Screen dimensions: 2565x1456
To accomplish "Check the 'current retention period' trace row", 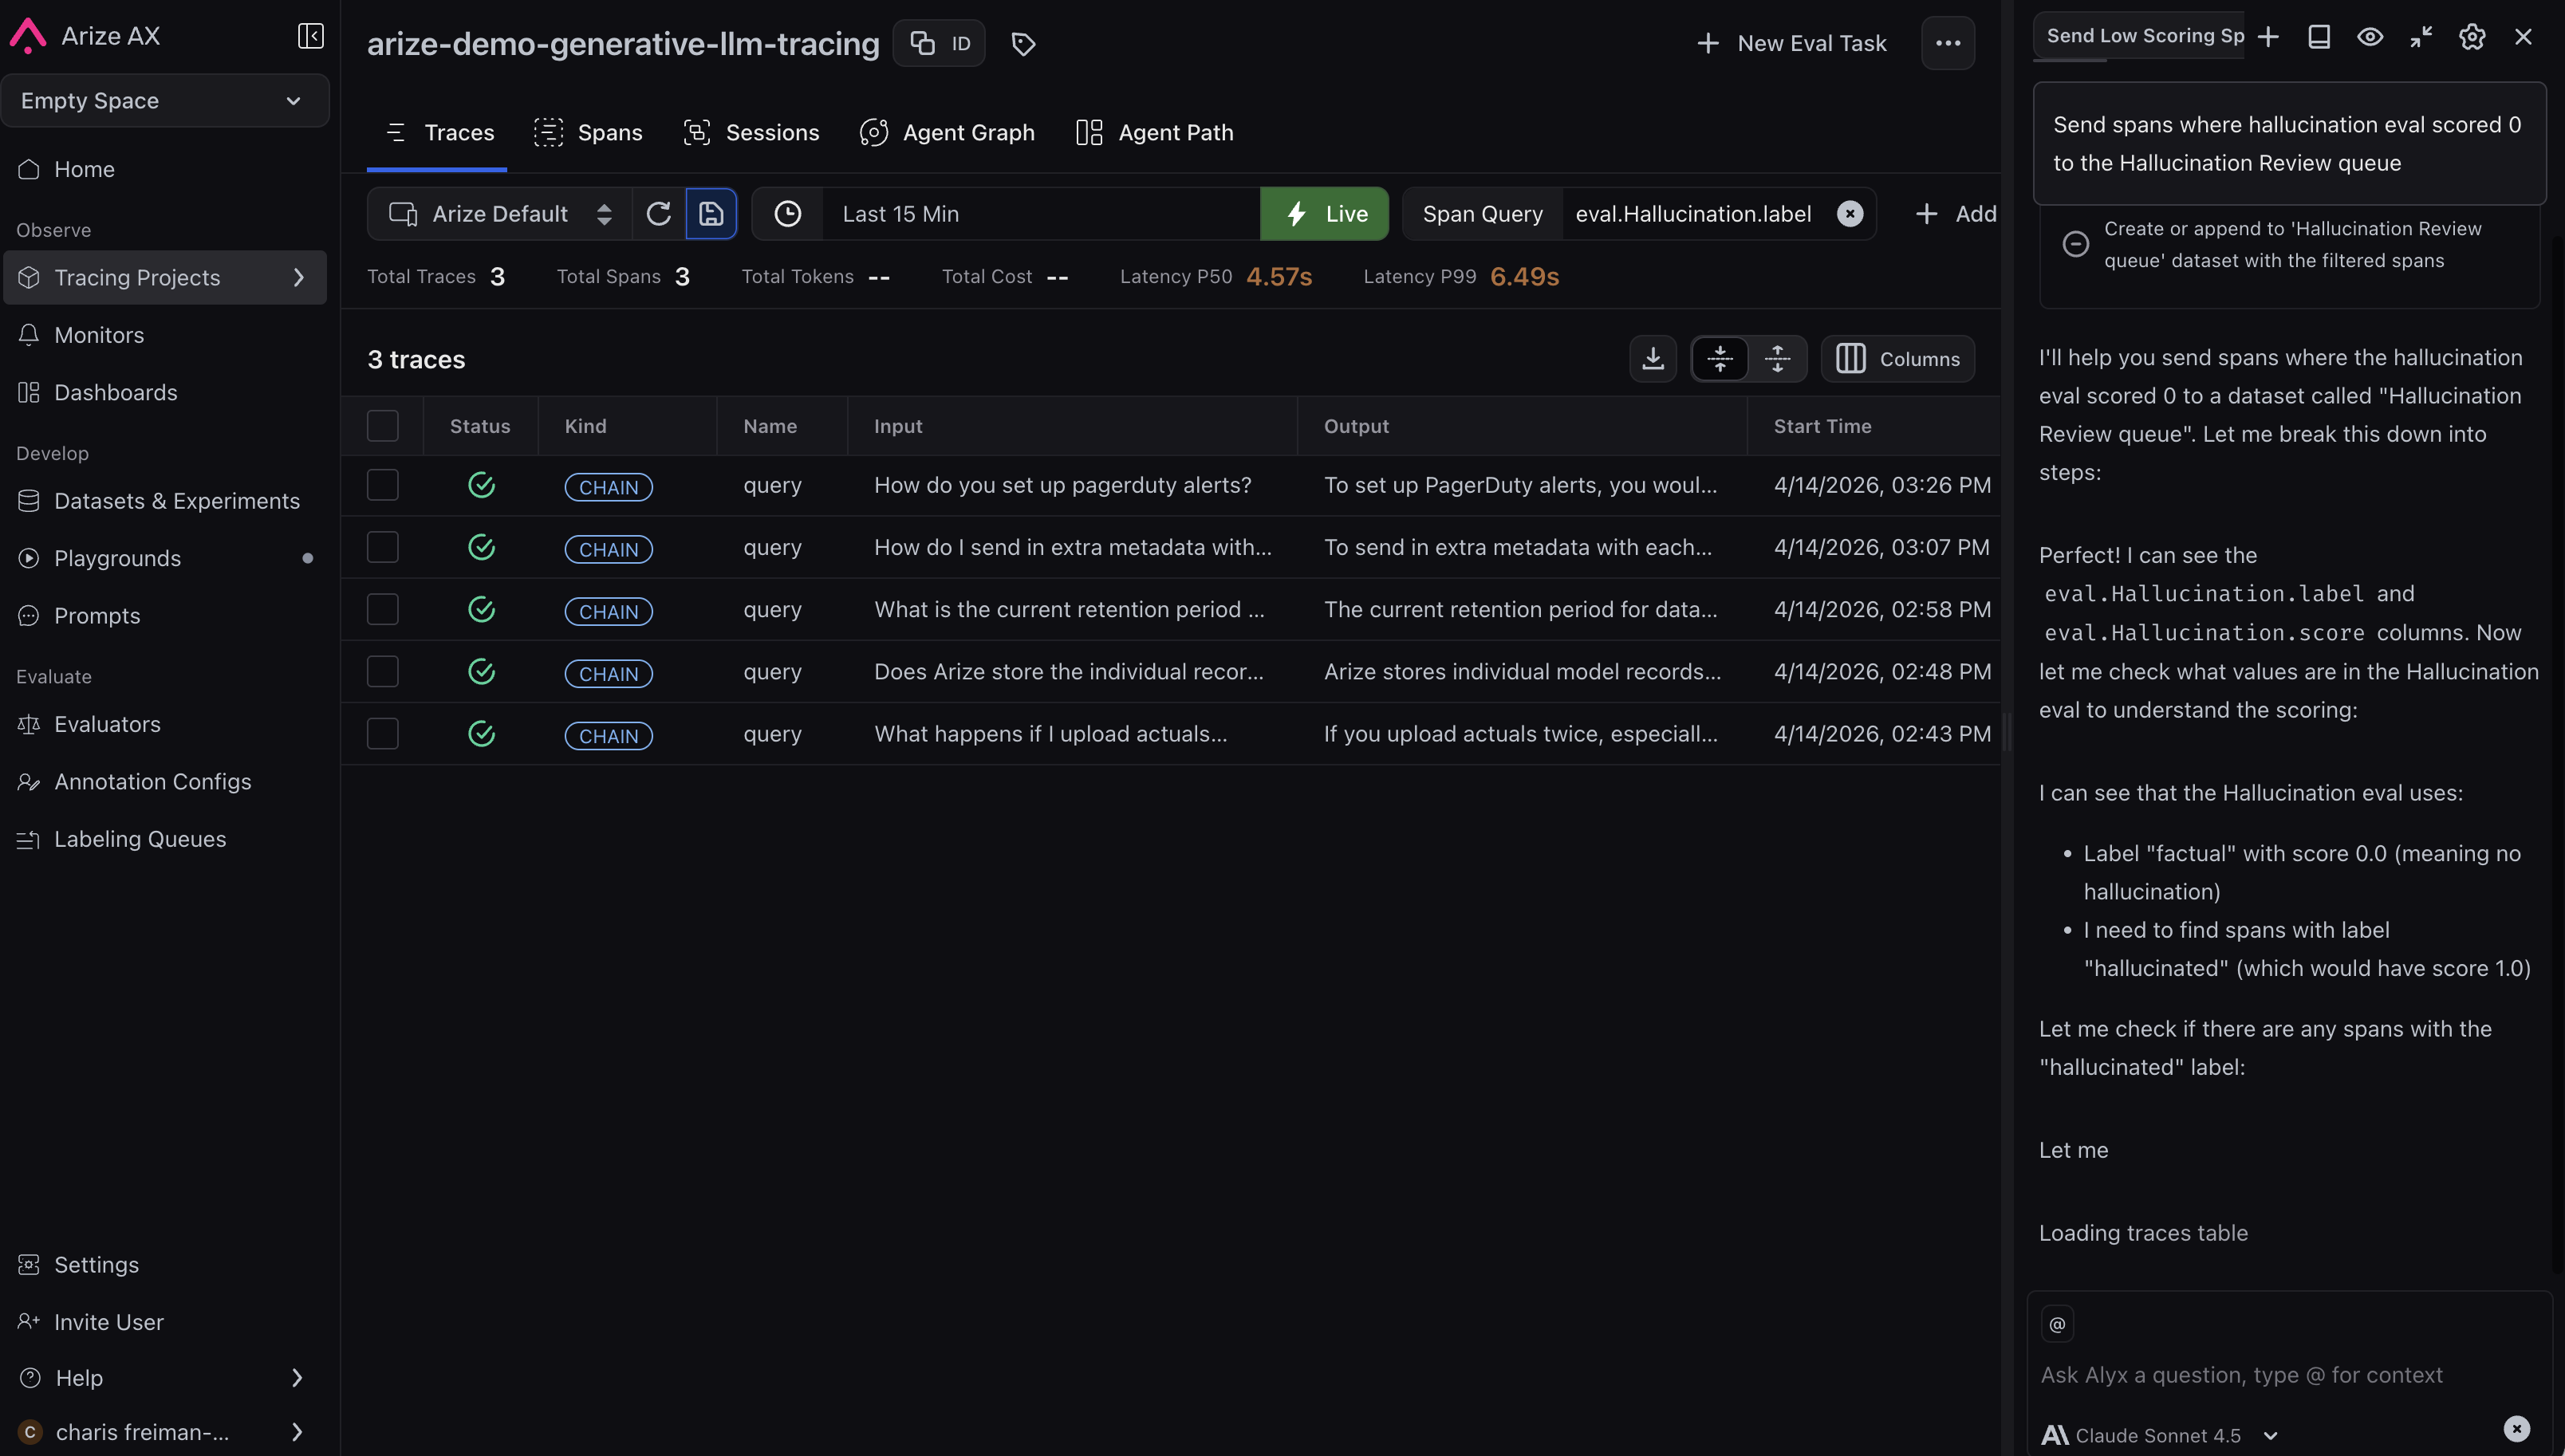I will pyautogui.click(x=382, y=609).
